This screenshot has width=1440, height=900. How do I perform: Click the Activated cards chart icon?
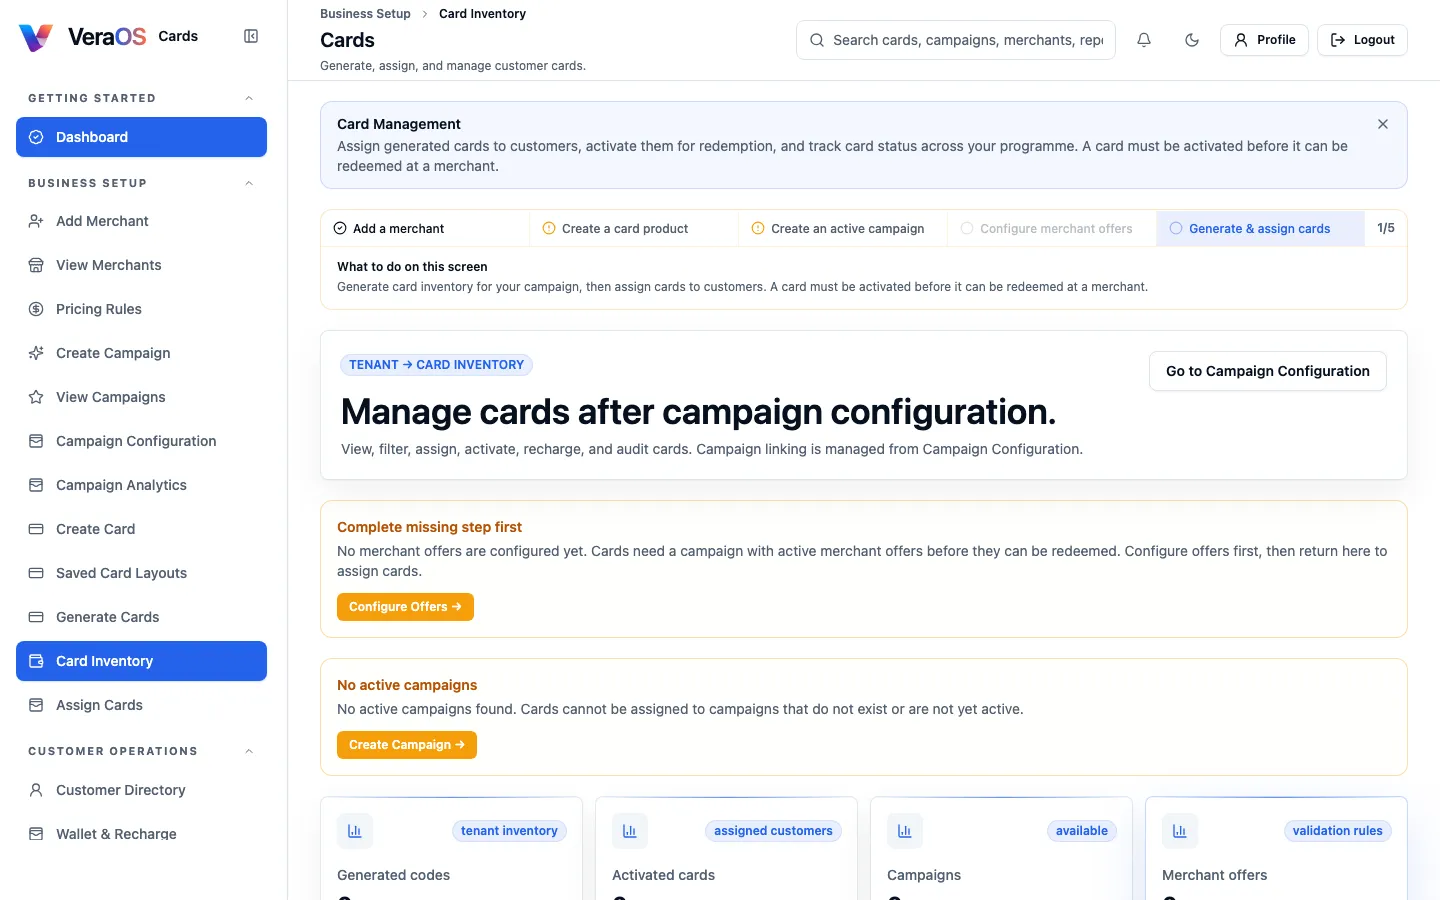630,831
